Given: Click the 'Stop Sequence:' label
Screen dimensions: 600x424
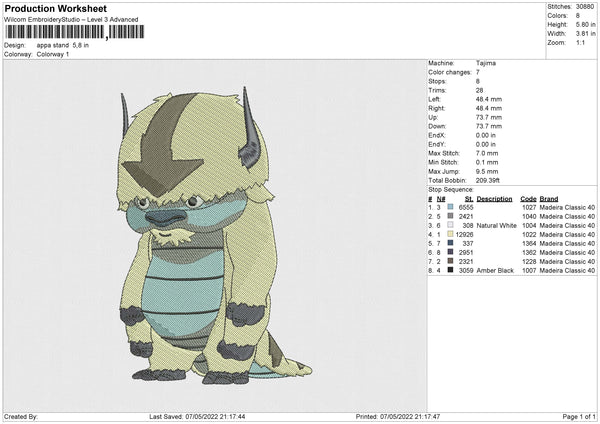Looking at the screenshot, I should pyautogui.click(x=451, y=189).
